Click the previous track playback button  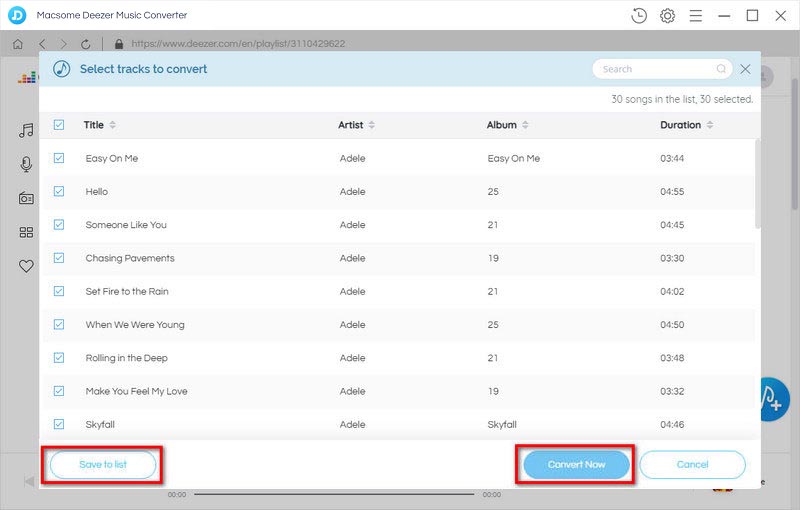(29, 481)
